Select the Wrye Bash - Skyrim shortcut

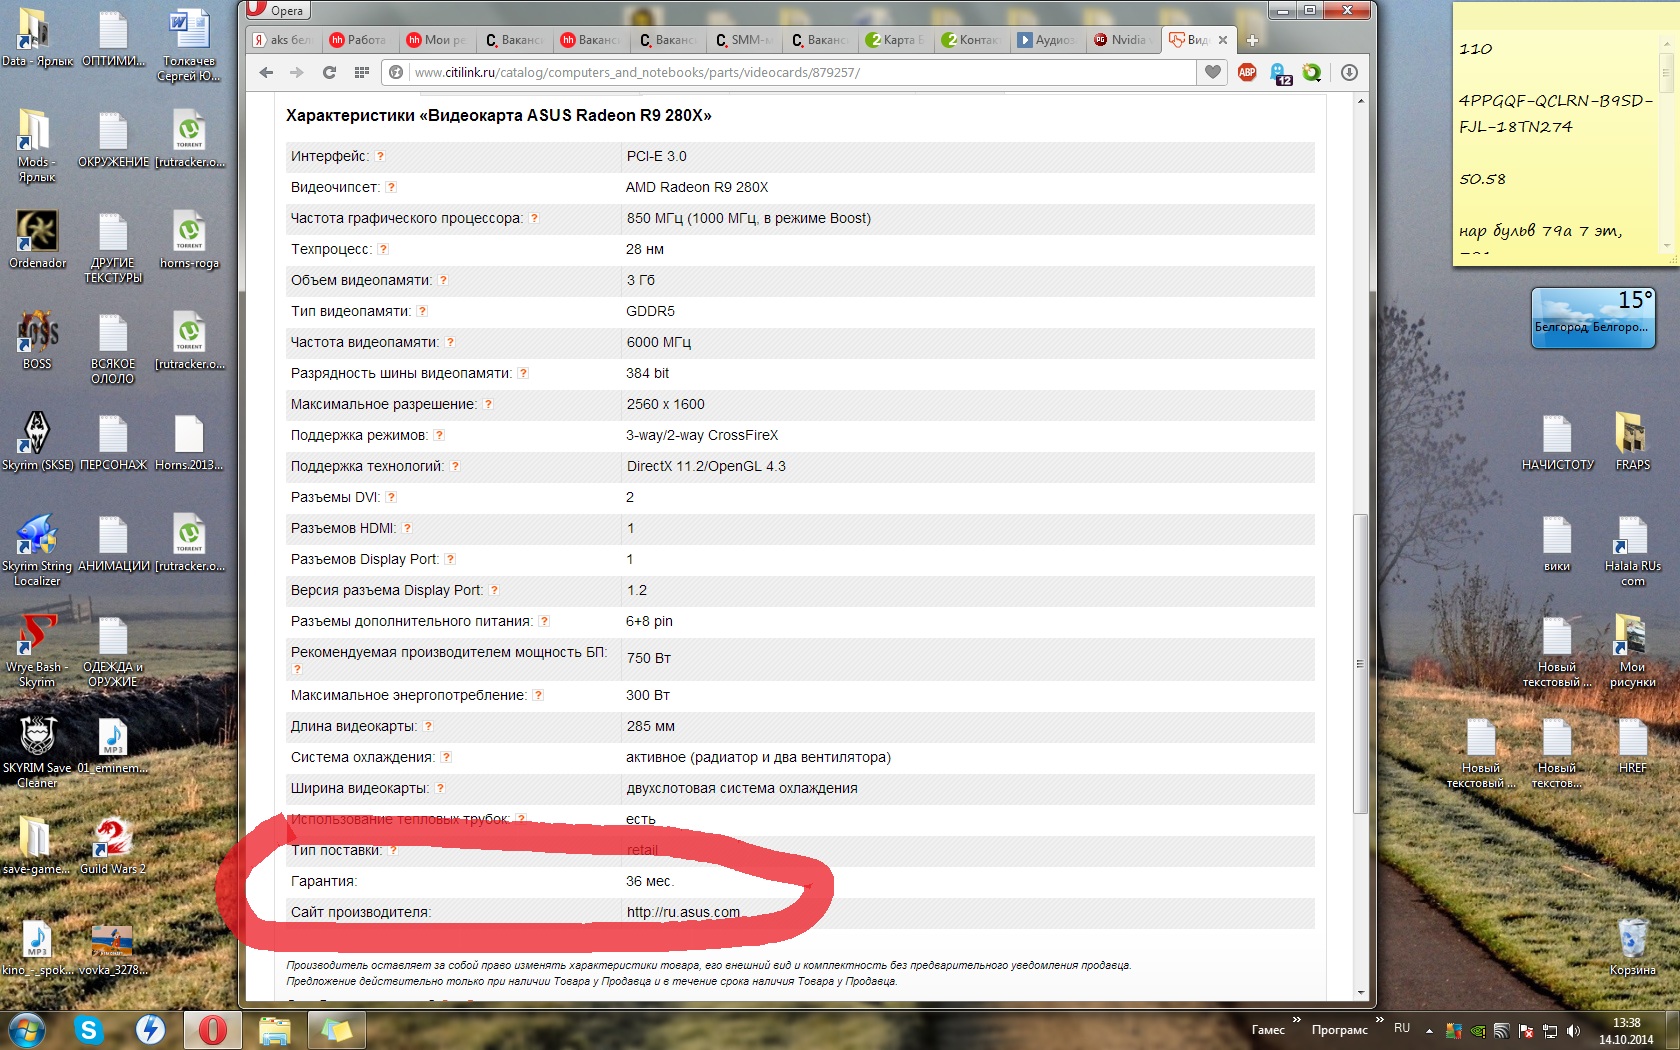[37, 651]
